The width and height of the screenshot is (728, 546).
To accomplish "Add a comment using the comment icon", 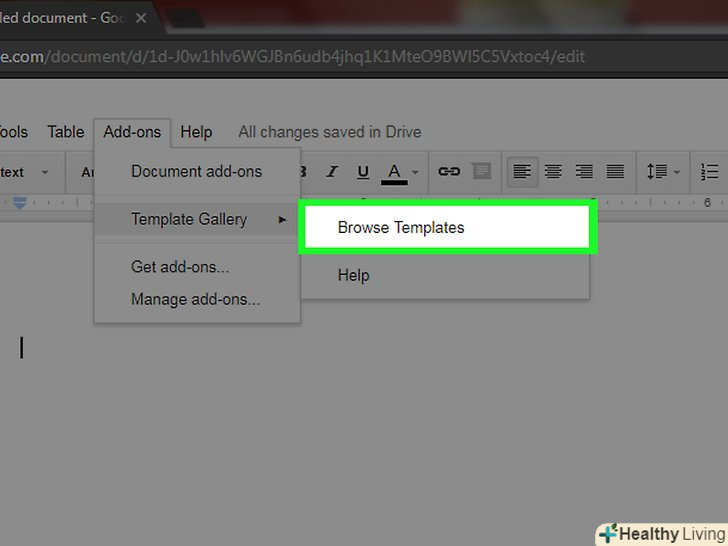I will tap(481, 171).
